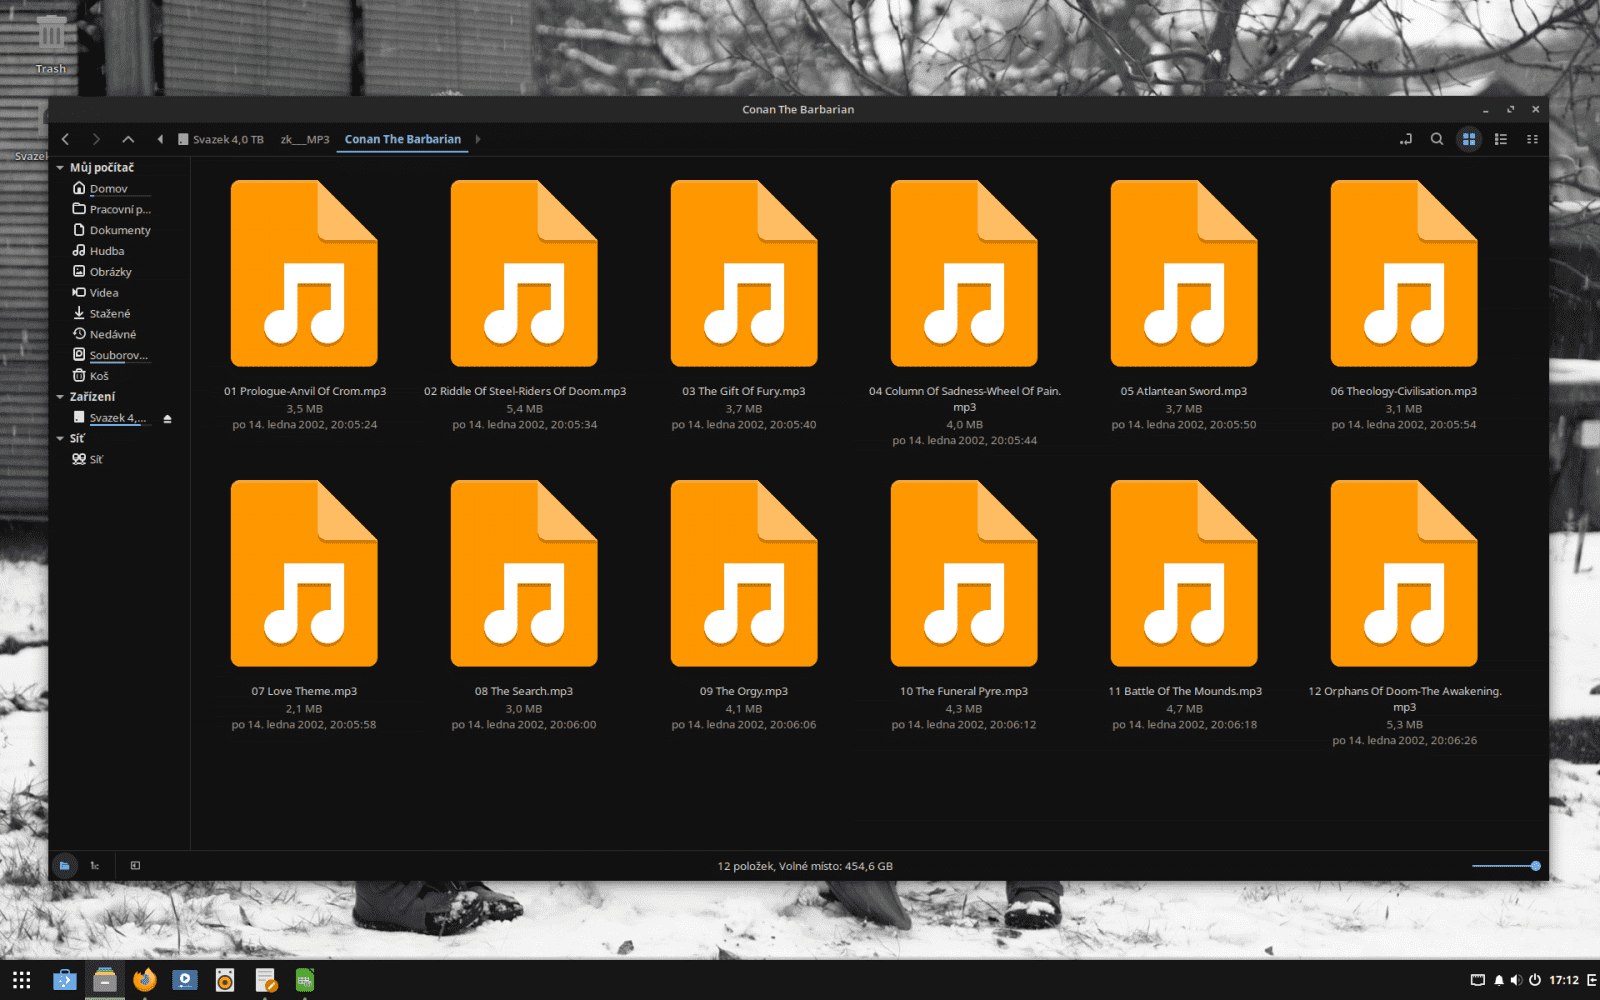1600x1000 pixels.
Task: Go back to the previous folder
Action: click(66, 139)
